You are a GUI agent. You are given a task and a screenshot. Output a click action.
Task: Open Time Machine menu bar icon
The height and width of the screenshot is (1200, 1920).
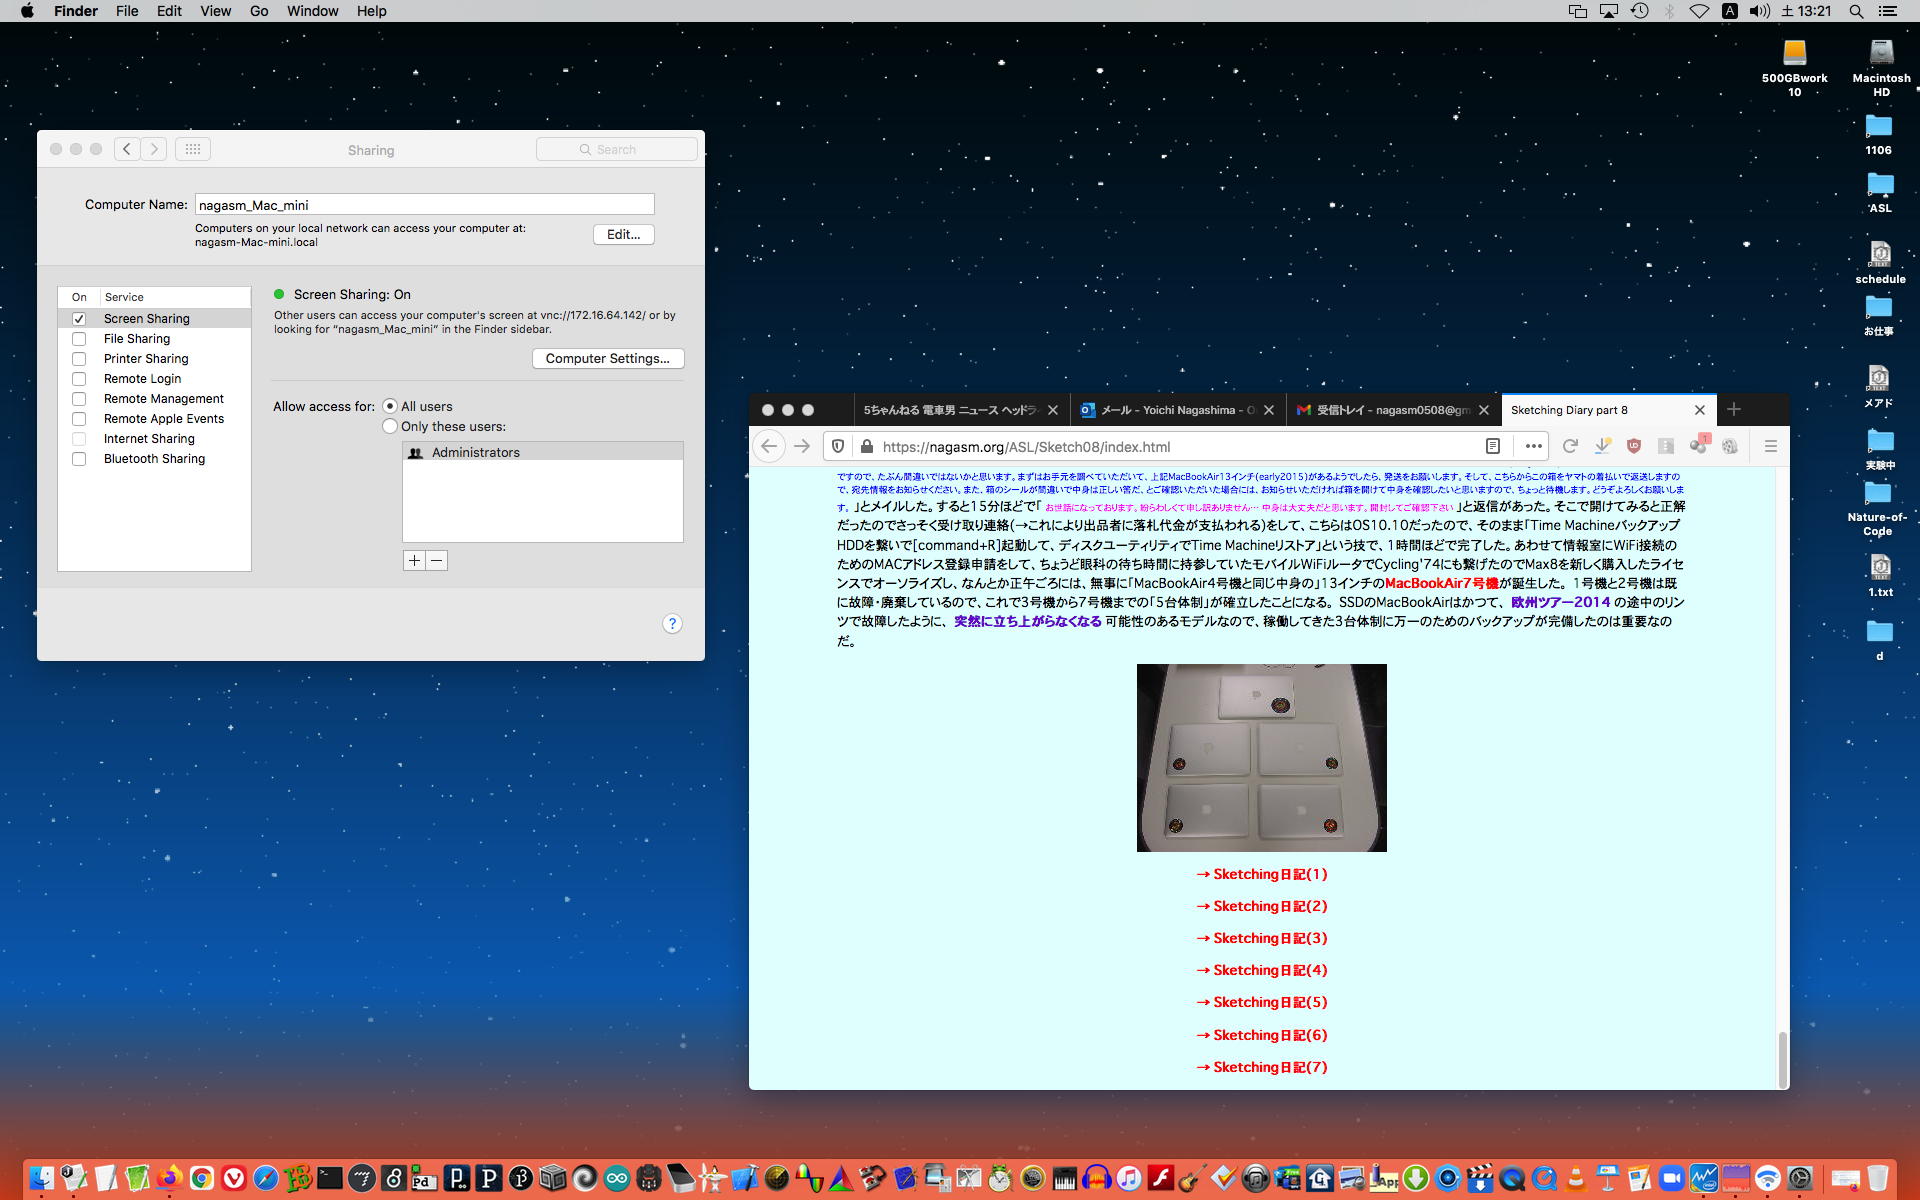[1640, 11]
